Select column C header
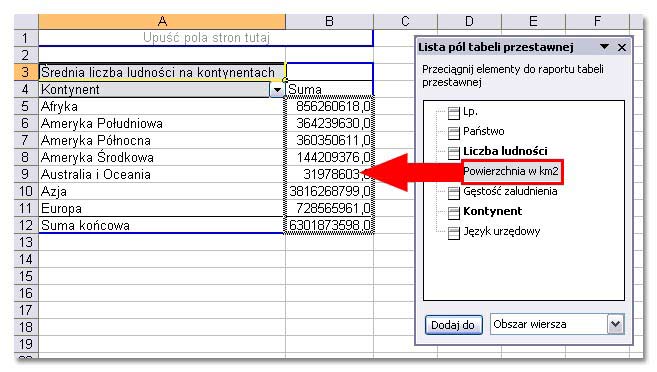Viewport: 657px width, 372px height. coord(405,21)
